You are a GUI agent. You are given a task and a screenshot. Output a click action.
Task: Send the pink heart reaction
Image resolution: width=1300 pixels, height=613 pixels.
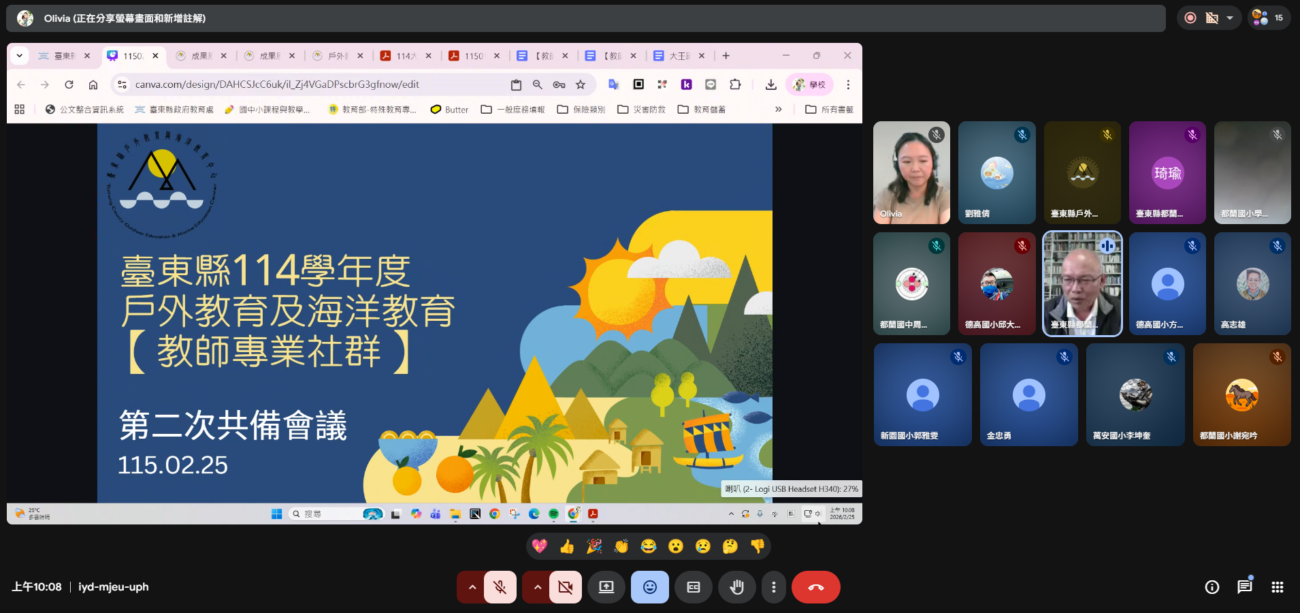[540, 546]
